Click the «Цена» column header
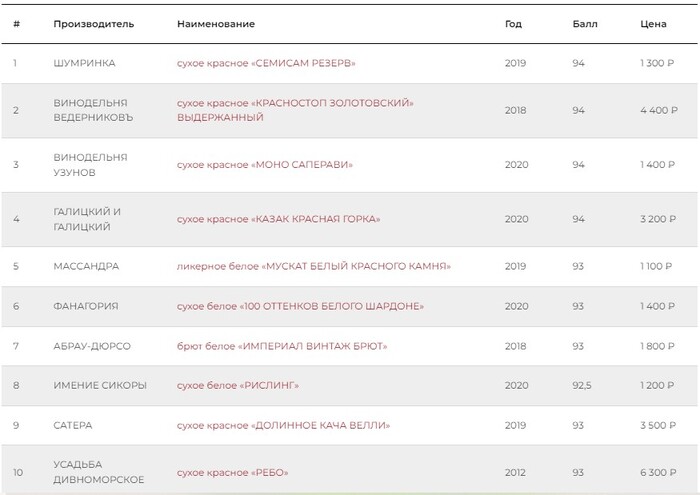This screenshot has width=700, height=495. [x=653, y=23]
